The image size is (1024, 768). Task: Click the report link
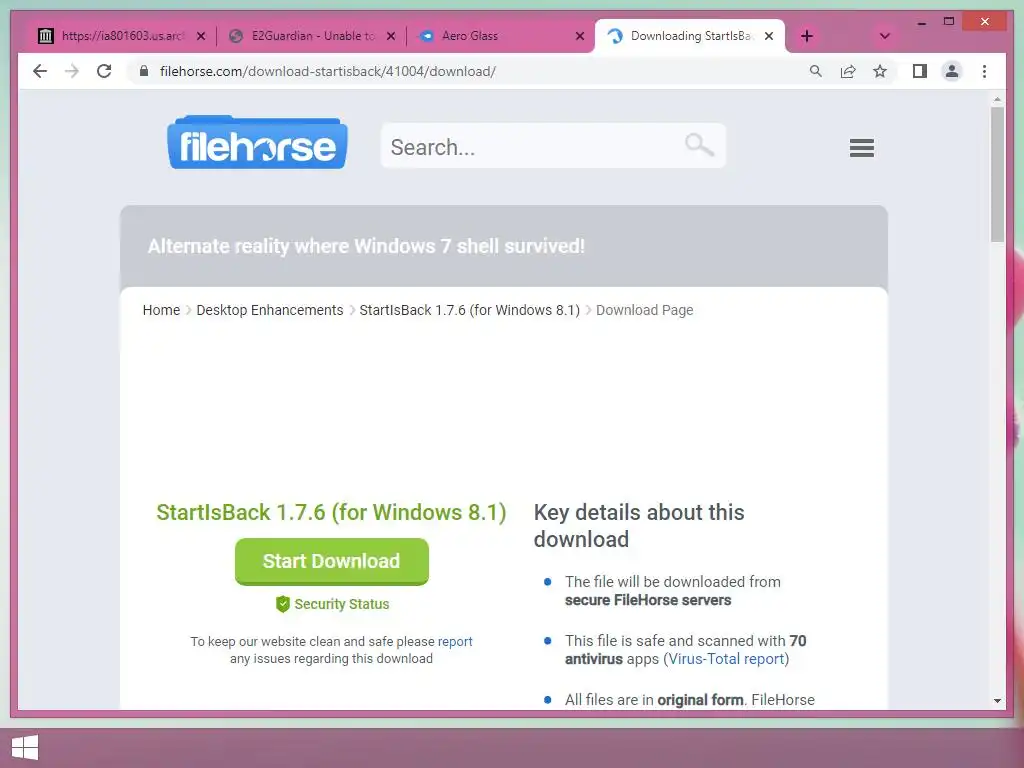point(455,641)
